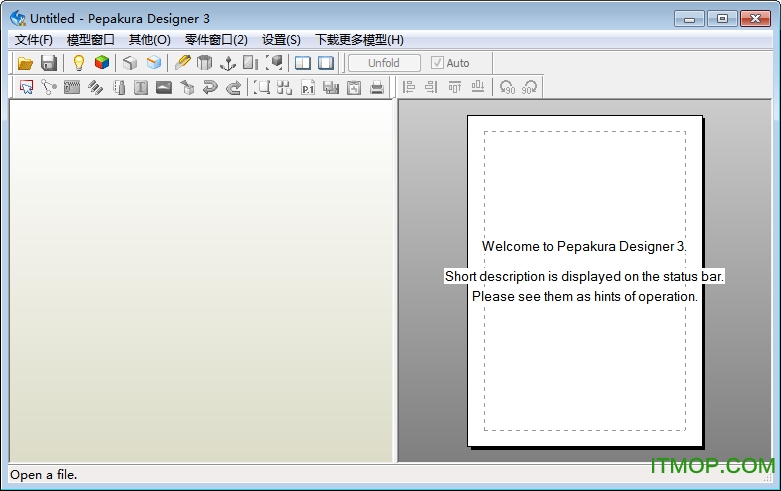Click the Open file folder icon
This screenshot has width=781, height=491.
[x=26, y=63]
